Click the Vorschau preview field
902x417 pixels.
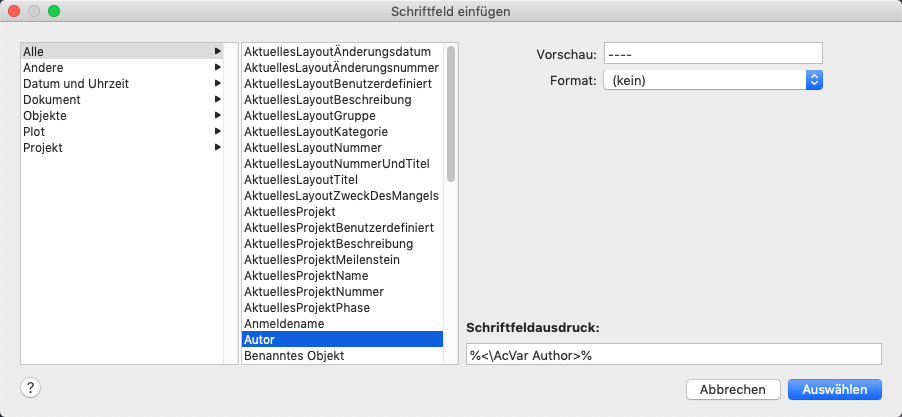tap(712, 53)
